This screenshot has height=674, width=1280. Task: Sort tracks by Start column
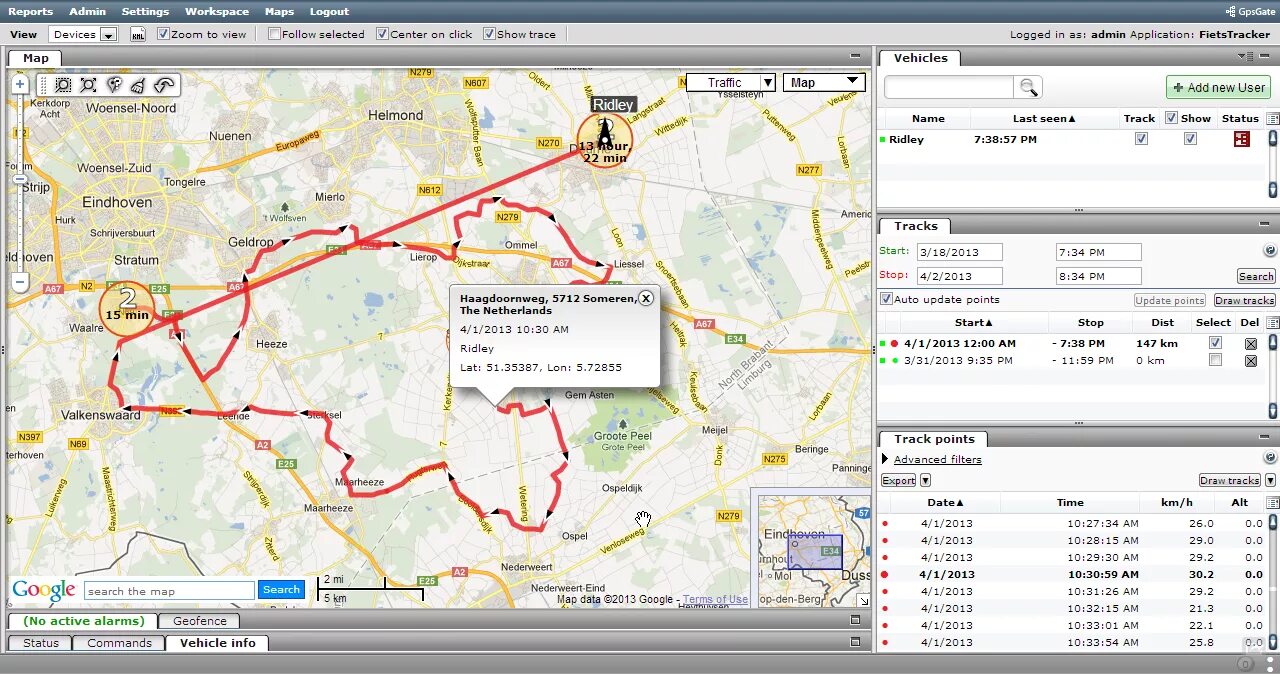973,322
